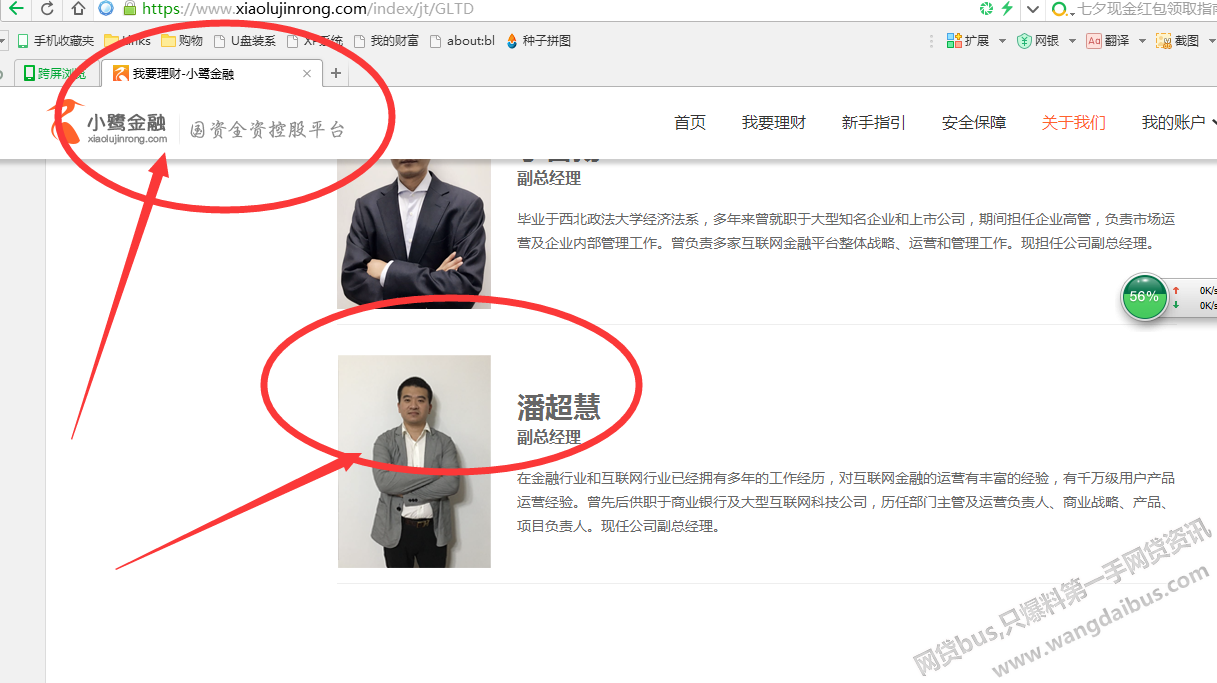
Task: Open 我要理财 in site navigation
Action: [x=774, y=123]
